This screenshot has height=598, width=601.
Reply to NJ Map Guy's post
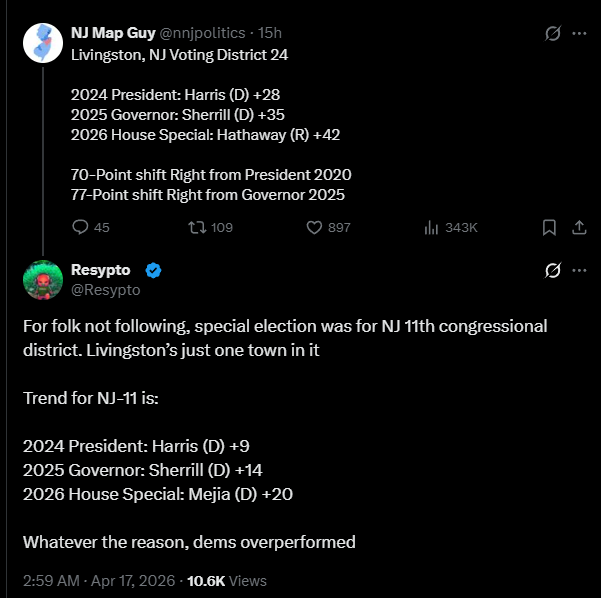[81, 228]
